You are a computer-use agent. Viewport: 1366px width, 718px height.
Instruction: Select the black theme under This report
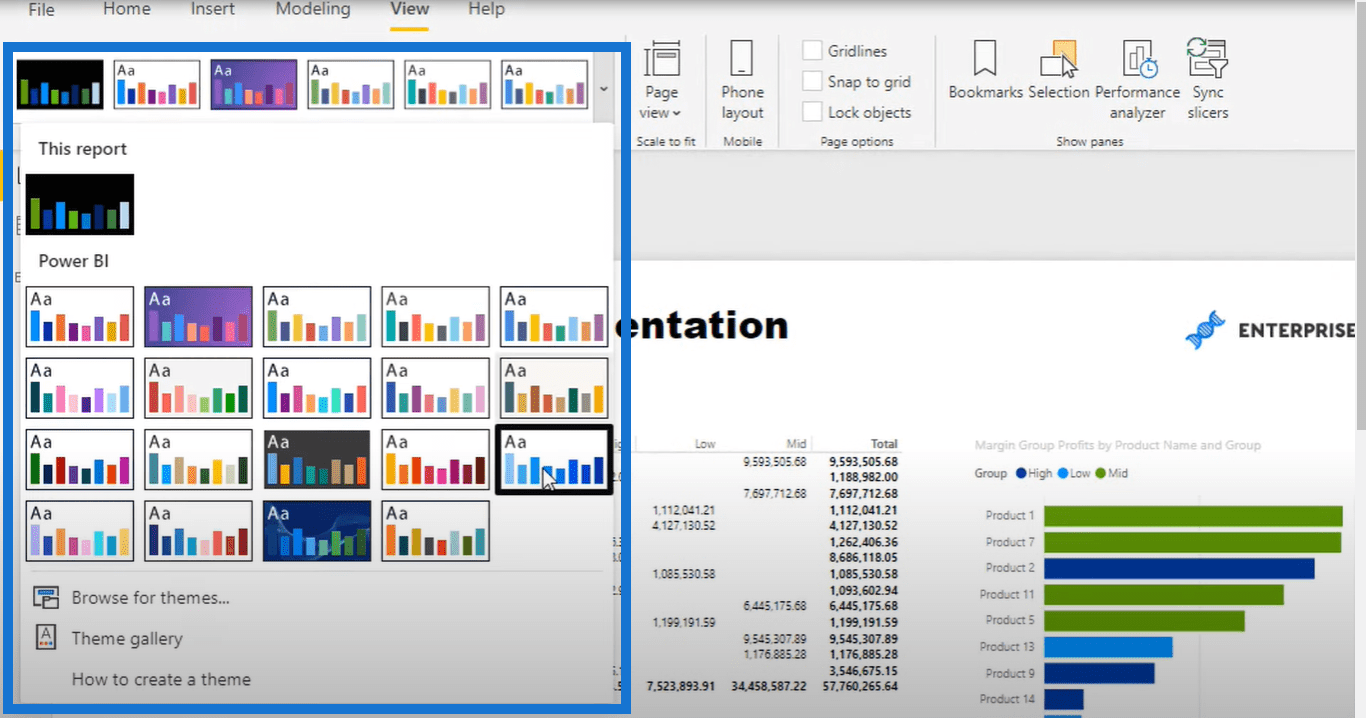(x=80, y=204)
